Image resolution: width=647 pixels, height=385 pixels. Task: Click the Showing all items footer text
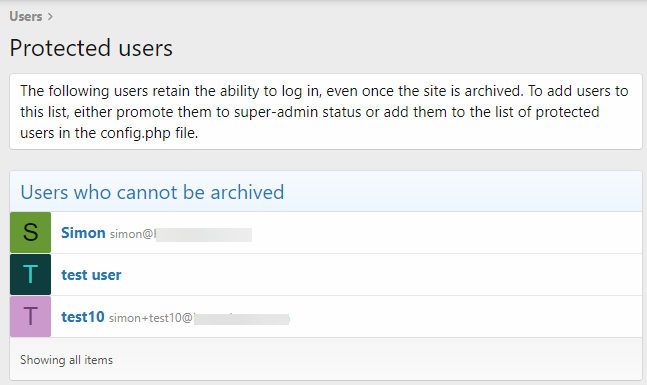[66, 360]
